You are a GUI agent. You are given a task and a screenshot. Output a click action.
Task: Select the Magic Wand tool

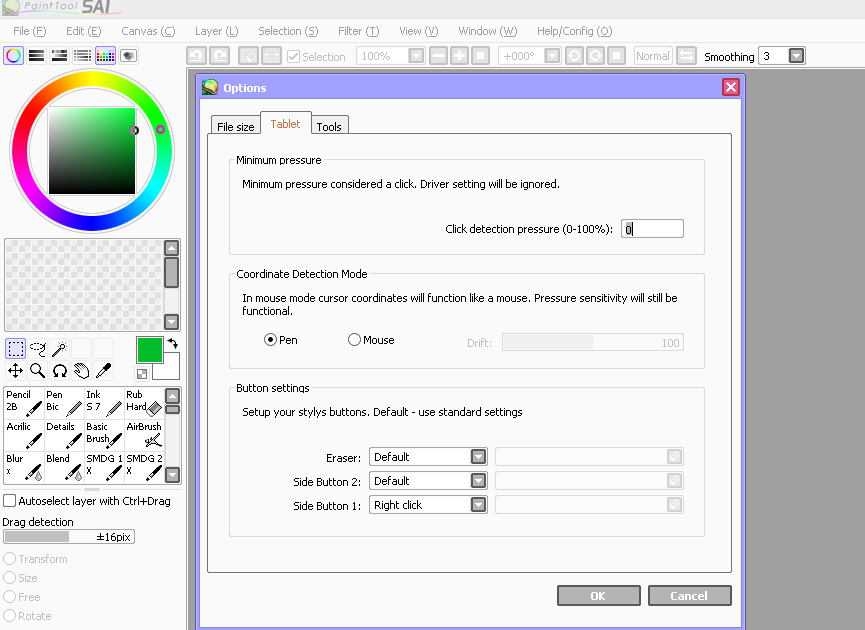click(60, 349)
